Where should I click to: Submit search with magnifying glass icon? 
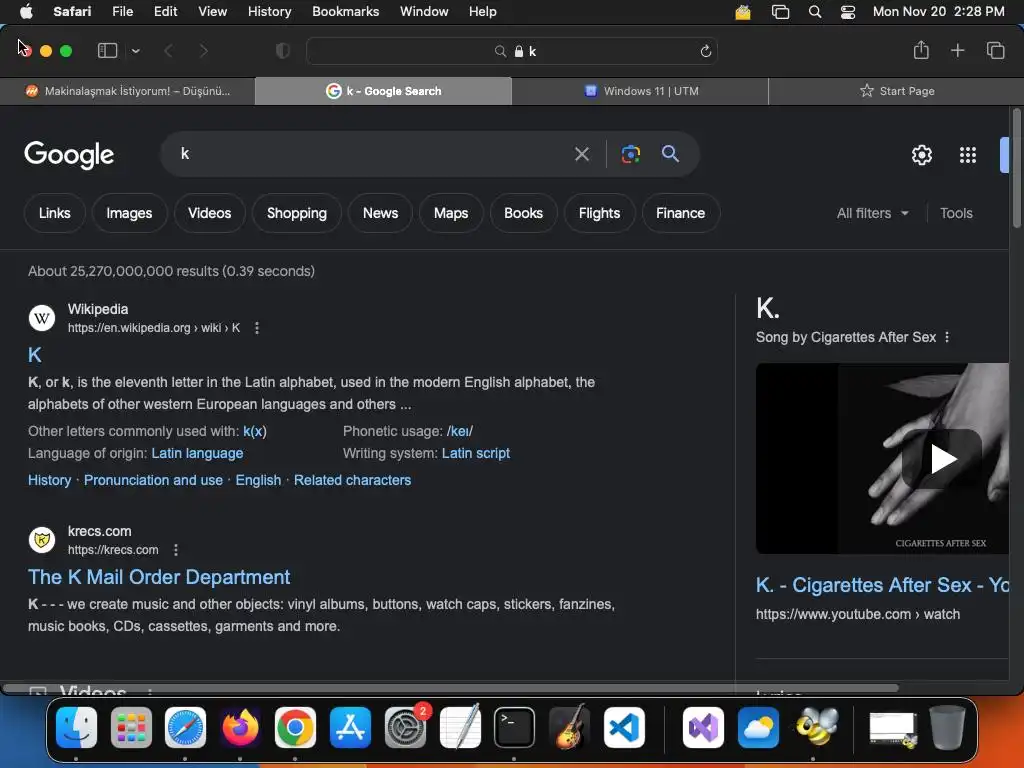pyautogui.click(x=670, y=153)
